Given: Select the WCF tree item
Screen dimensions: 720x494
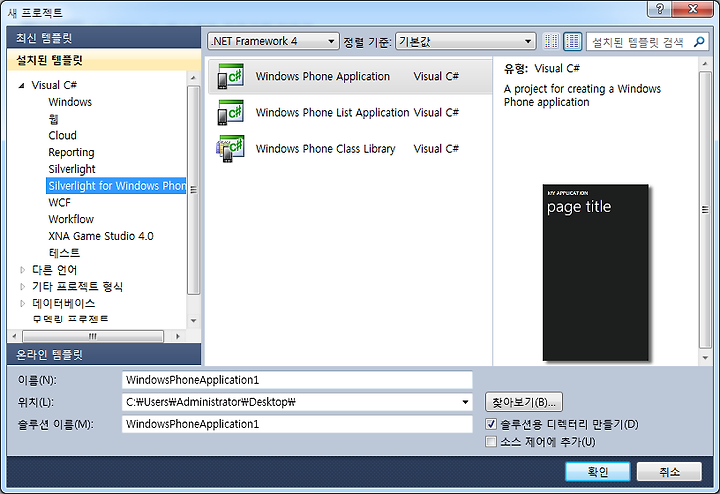Looking at the screenshot, I should [x=59, y=202].
